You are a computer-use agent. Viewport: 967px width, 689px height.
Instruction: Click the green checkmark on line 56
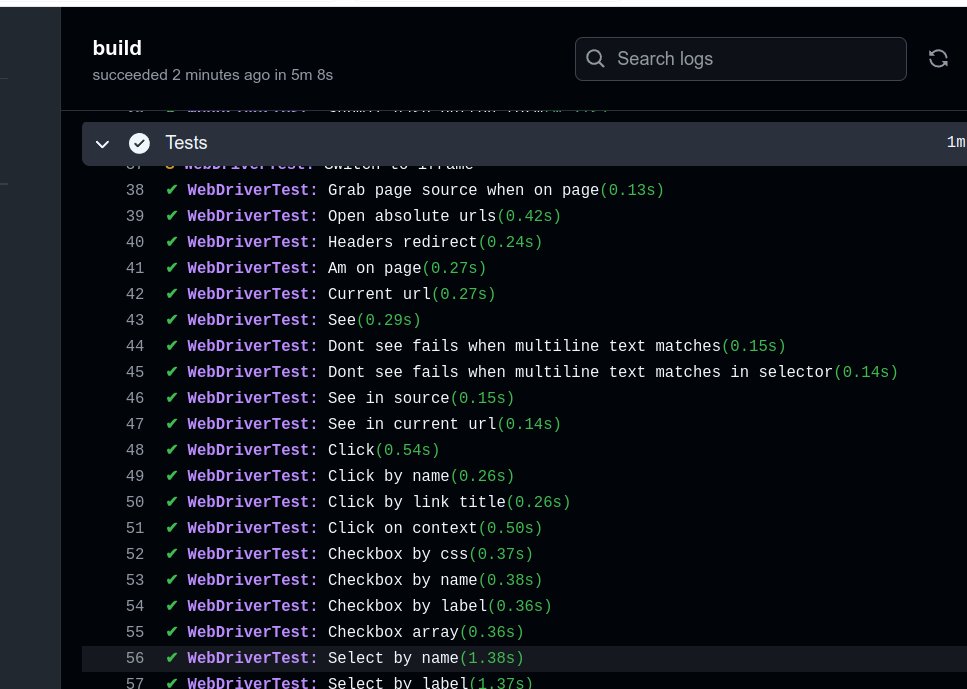pyautogui.click(x=172, y=658)
